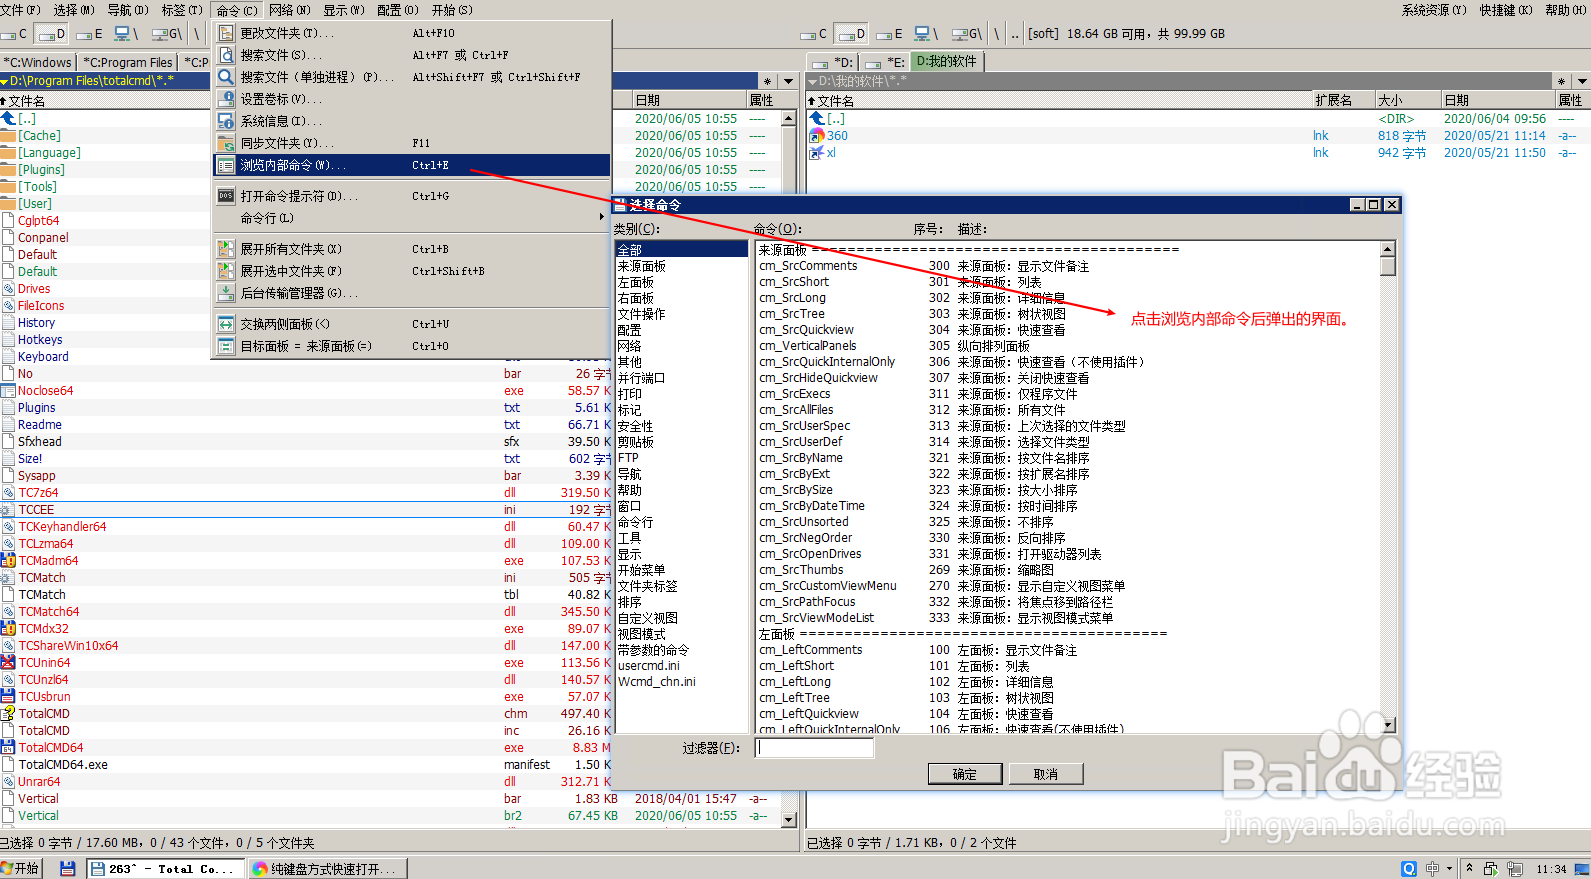Open the 纯键盘方式快速打开 taskbar window
1591x879 pixels.
[x=327, y=869]
